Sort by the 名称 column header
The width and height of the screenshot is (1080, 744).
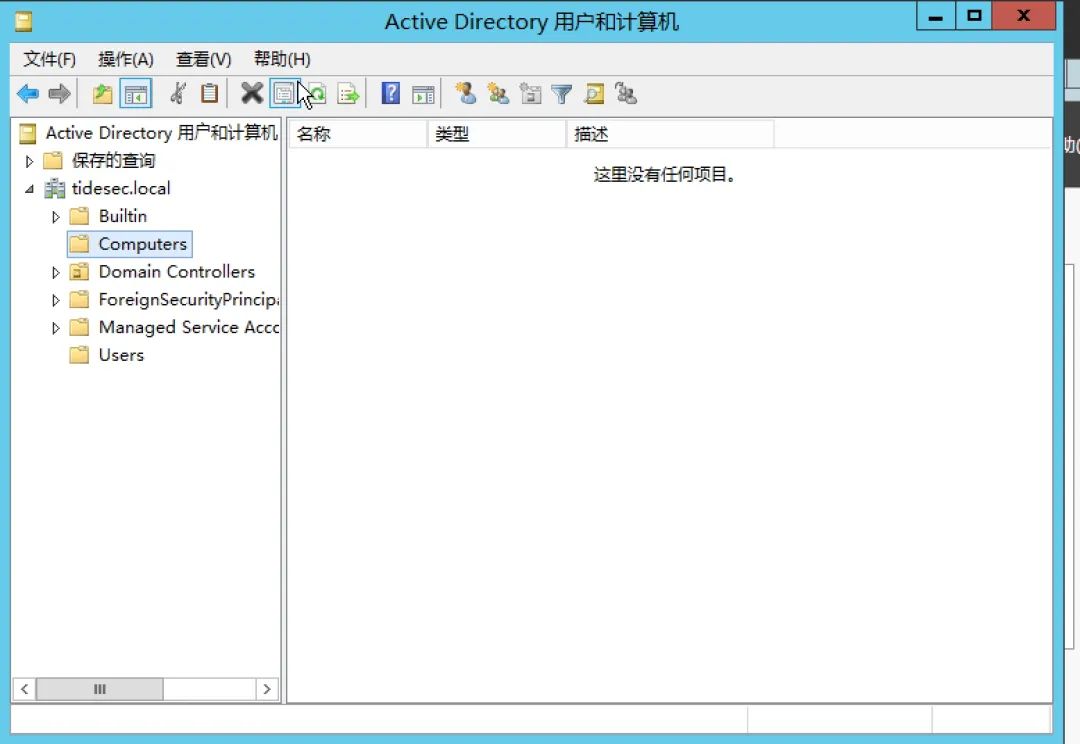point(357,133)
